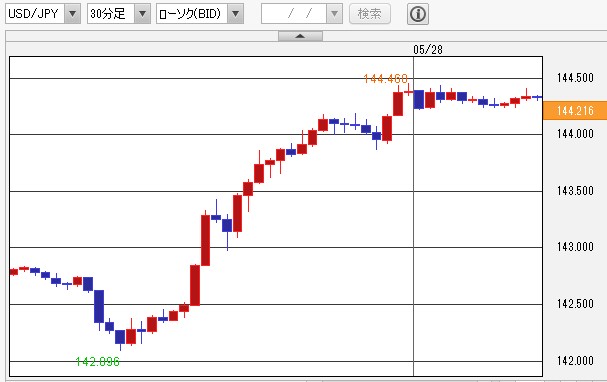Viewport: 607px width, 382px height.
Task: Click the info icon button
Action: point(418,14)
